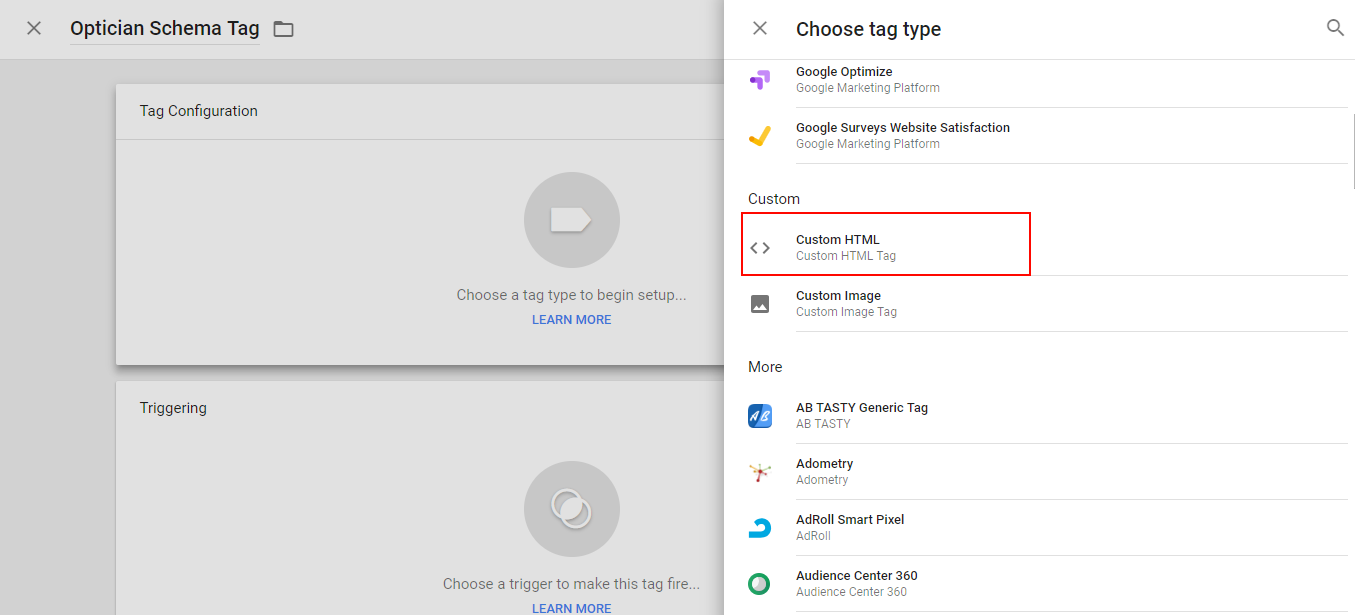Image resolution: width=1355 pixels, height=615 pixels.
Task: Exit tag editing via top-left X
Action: pyautogui.click(x=34, y=28)
